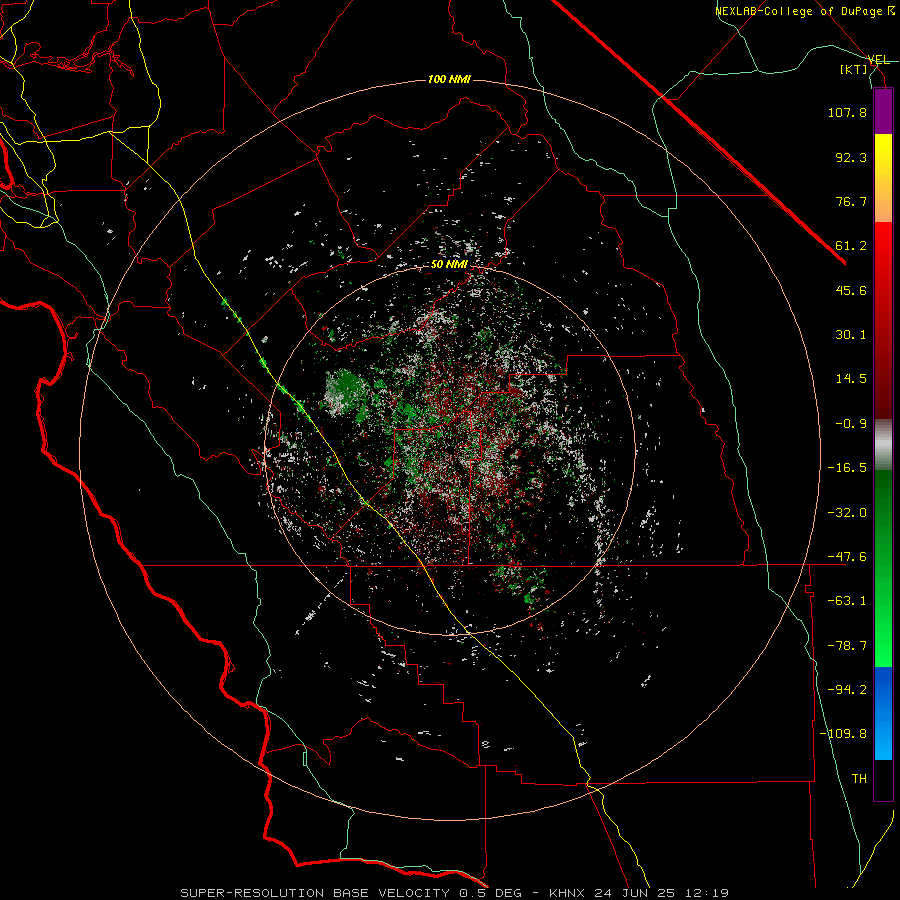Click the [KT] units label
Screen dimensions: 900x900
(854, 70)
